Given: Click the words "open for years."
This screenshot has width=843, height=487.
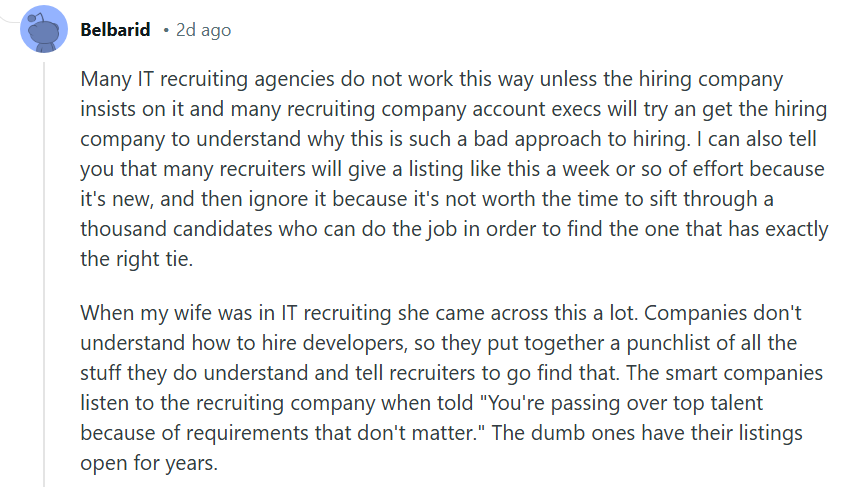Looking at the screenshot, I should (x=149, y=463).
